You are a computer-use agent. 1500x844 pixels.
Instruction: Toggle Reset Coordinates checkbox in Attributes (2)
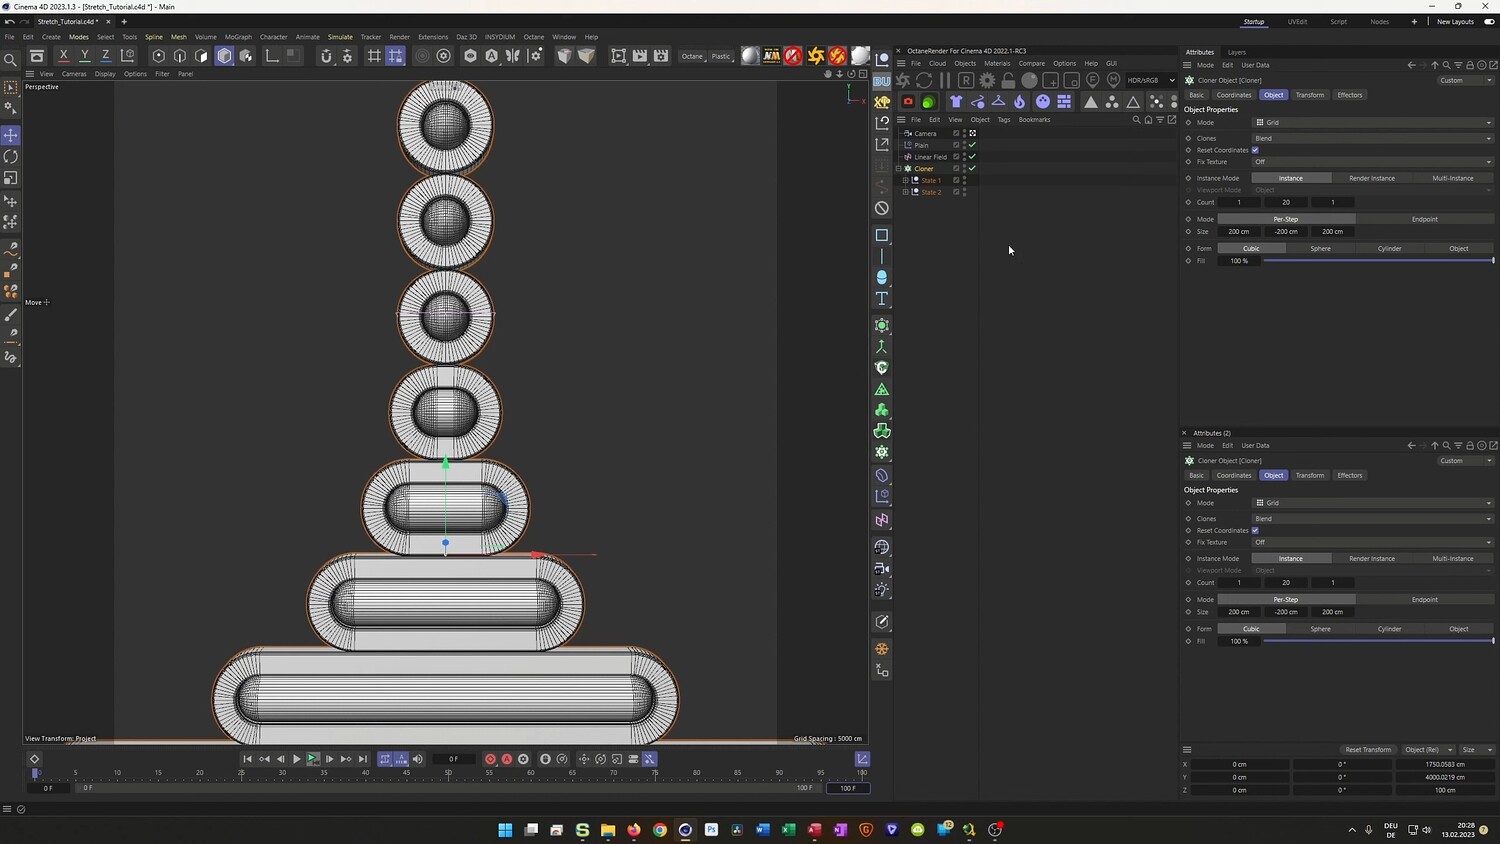pos(1255,531)
